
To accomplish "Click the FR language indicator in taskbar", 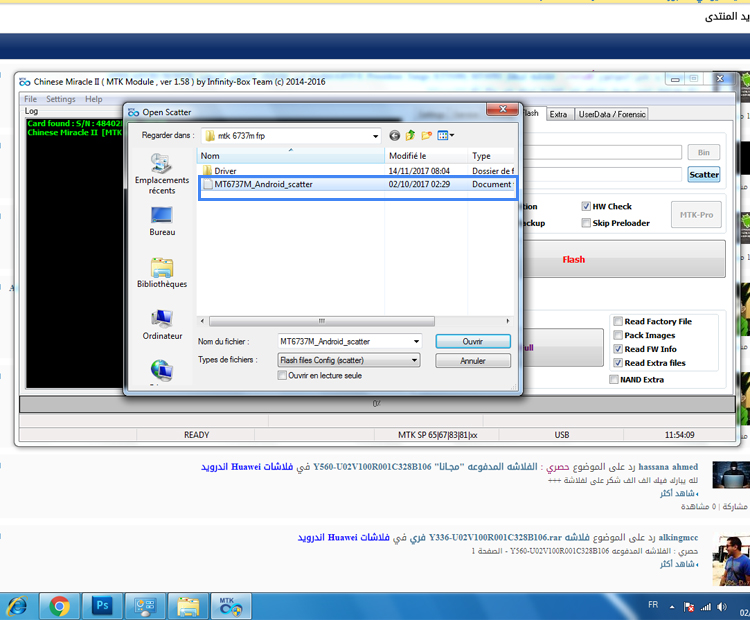I will pyautogui.click(x=653, y=605).
